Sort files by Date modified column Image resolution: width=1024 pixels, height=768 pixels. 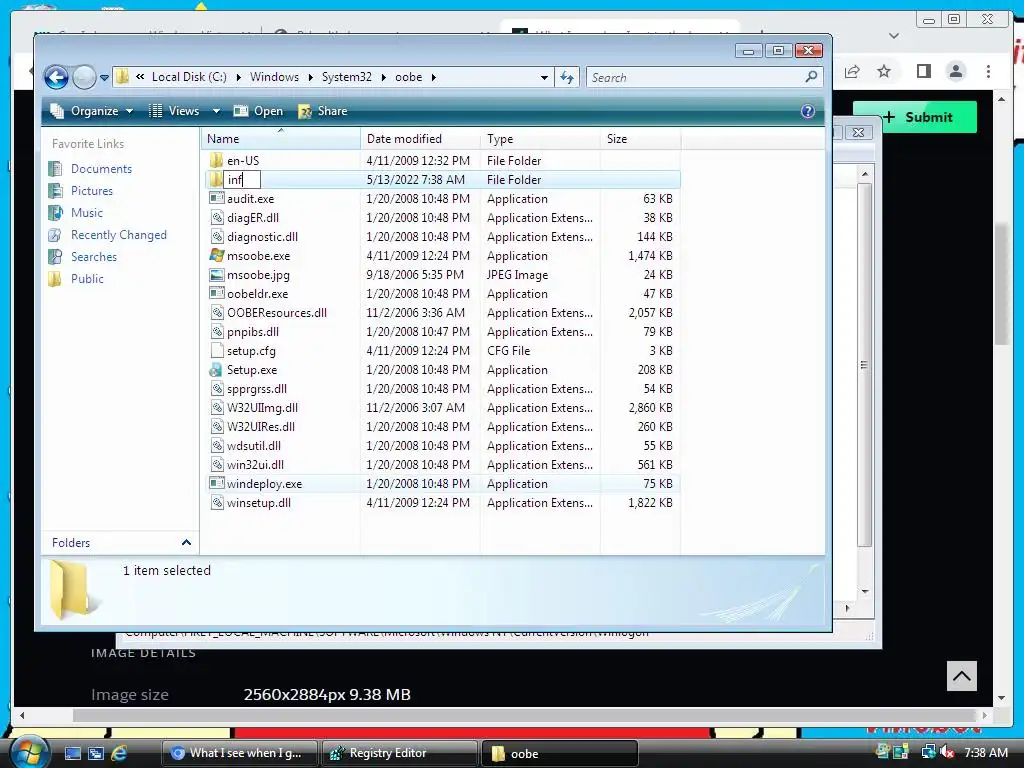point(421,138)
